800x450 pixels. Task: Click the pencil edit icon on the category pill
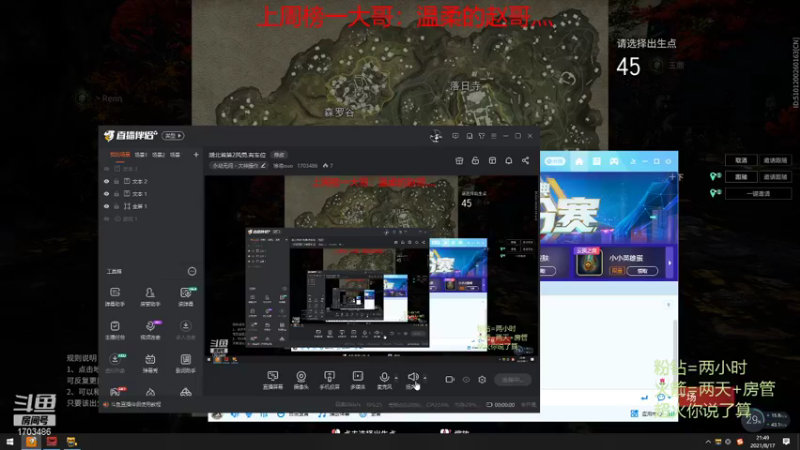(263, 166)
